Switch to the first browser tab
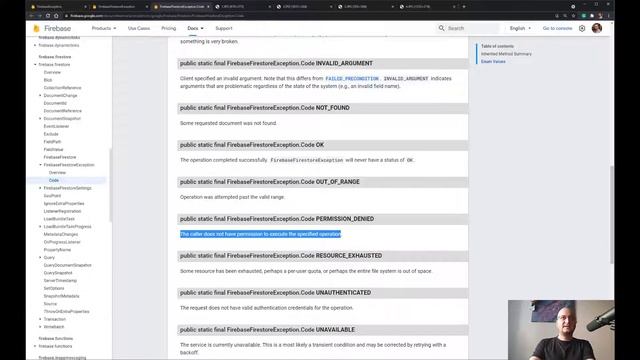The width and height of the screenshot is (640, 360). pyautogui.click(x=58, y=7)
